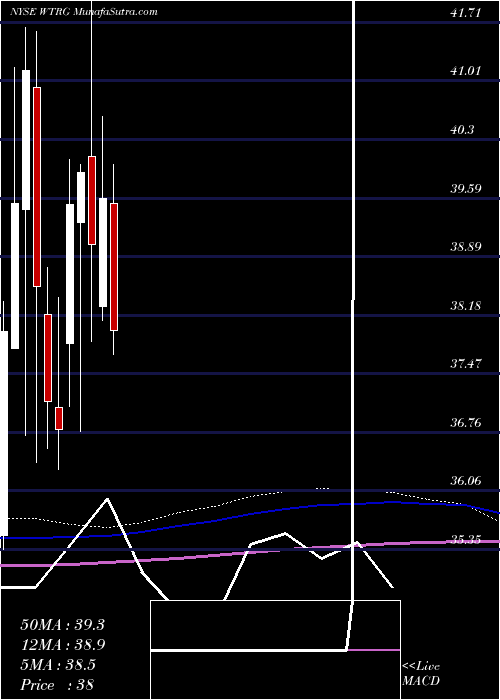The height and width of the screenshot is (700, 500).
Task: Click the 50MA : 39.3 readout
Action: point(62,625)
